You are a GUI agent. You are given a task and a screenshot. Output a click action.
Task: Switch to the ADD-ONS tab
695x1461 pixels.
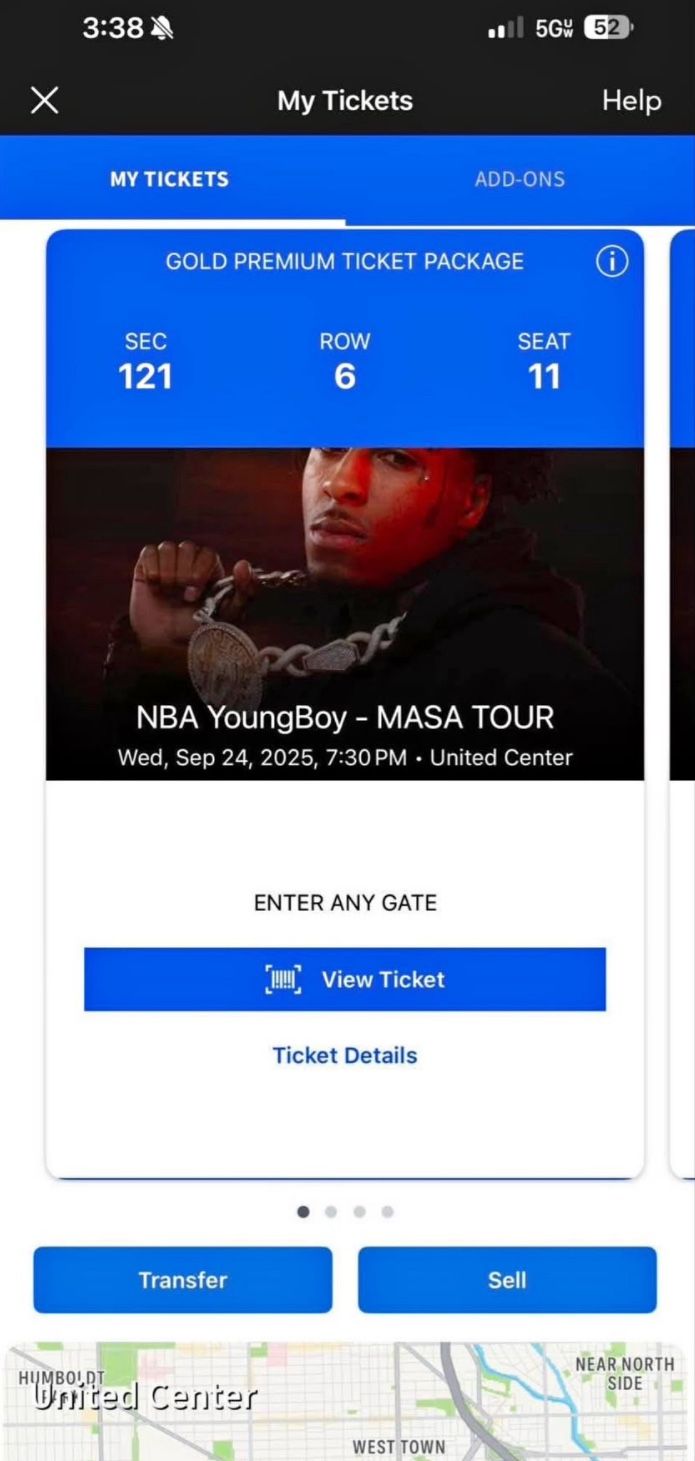click(x=520, y=180)
